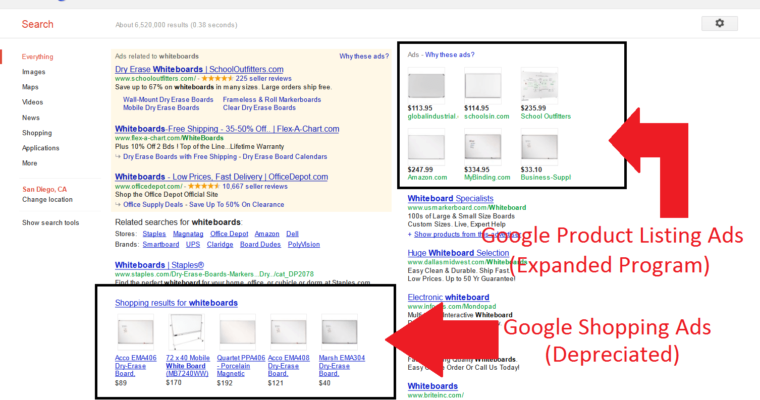Switch to Images results
This screenshot has width=760, height=400.
pos(33,72)
